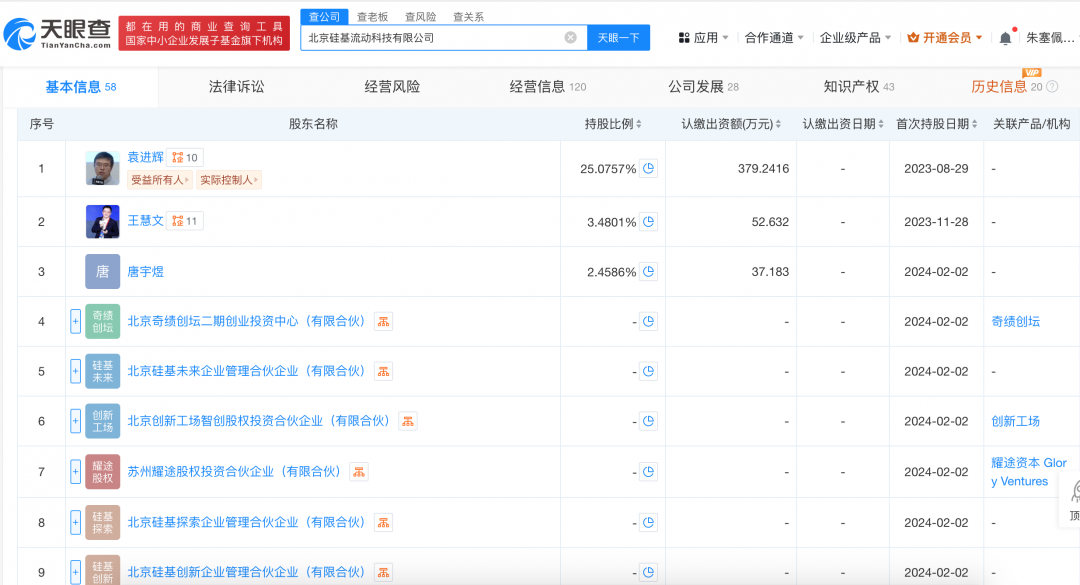
Task: Open the notification bell
Action: coord(1005,38)
